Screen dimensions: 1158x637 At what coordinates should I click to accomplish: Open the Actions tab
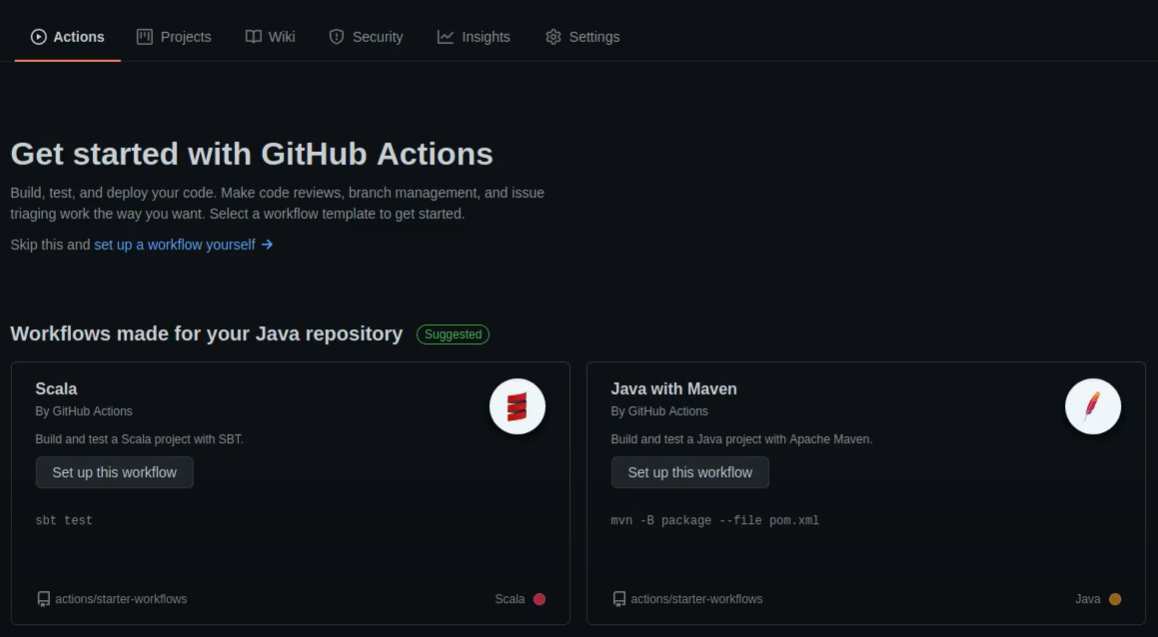(67, 37)
